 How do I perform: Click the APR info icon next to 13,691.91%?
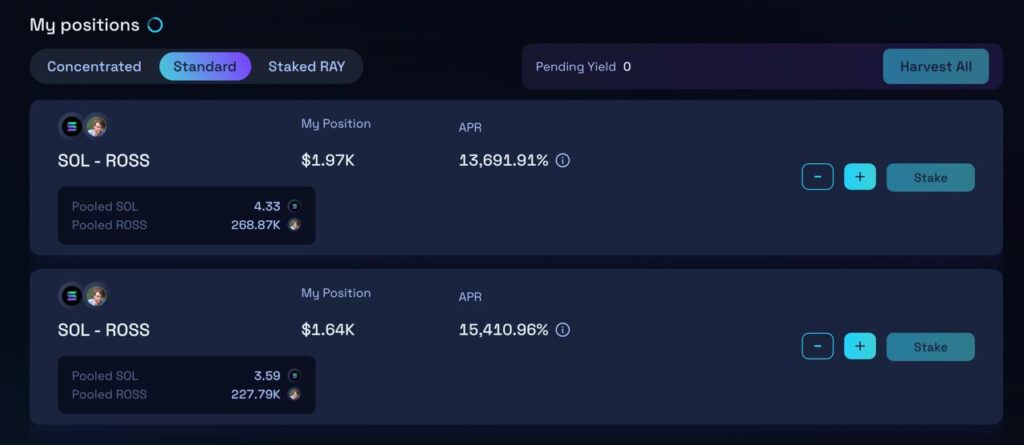tap(563, 160)
